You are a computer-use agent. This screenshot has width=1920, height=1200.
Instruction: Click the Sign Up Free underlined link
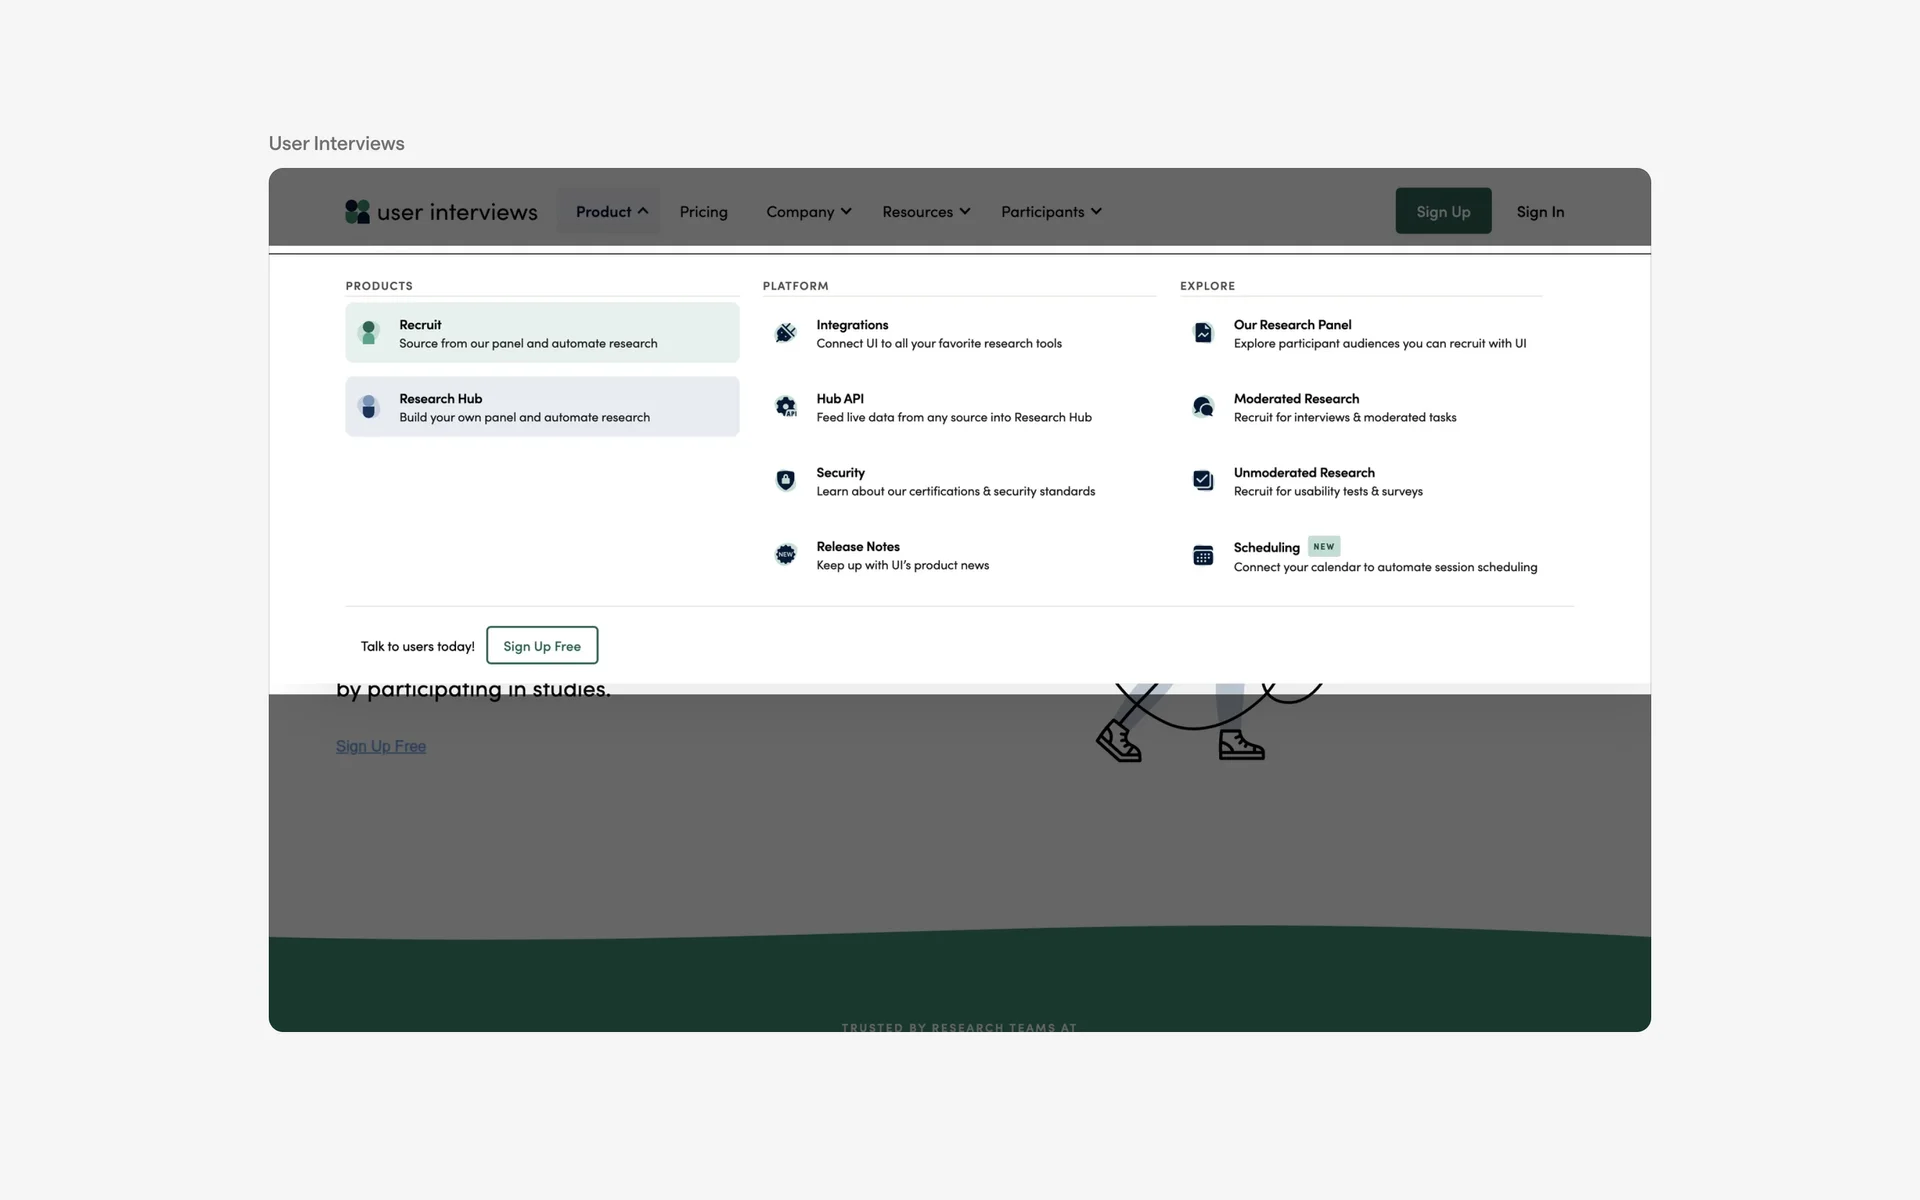coord(380,746)
